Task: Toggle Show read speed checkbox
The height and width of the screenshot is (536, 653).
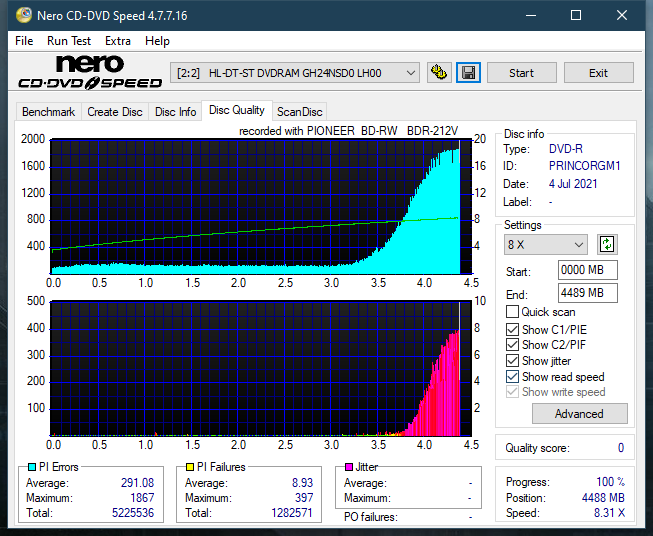Action: [512, 377]
